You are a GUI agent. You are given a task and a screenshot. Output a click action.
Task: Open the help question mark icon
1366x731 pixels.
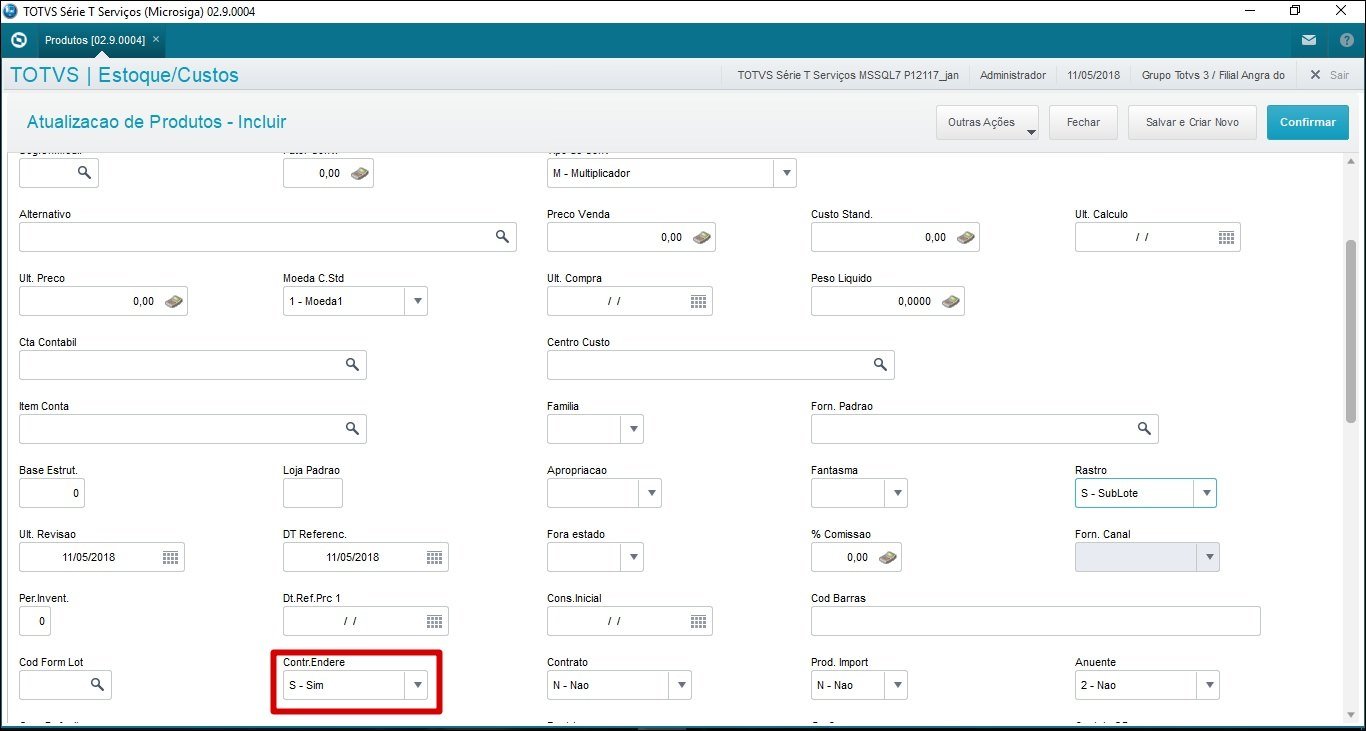[1346, 41]
